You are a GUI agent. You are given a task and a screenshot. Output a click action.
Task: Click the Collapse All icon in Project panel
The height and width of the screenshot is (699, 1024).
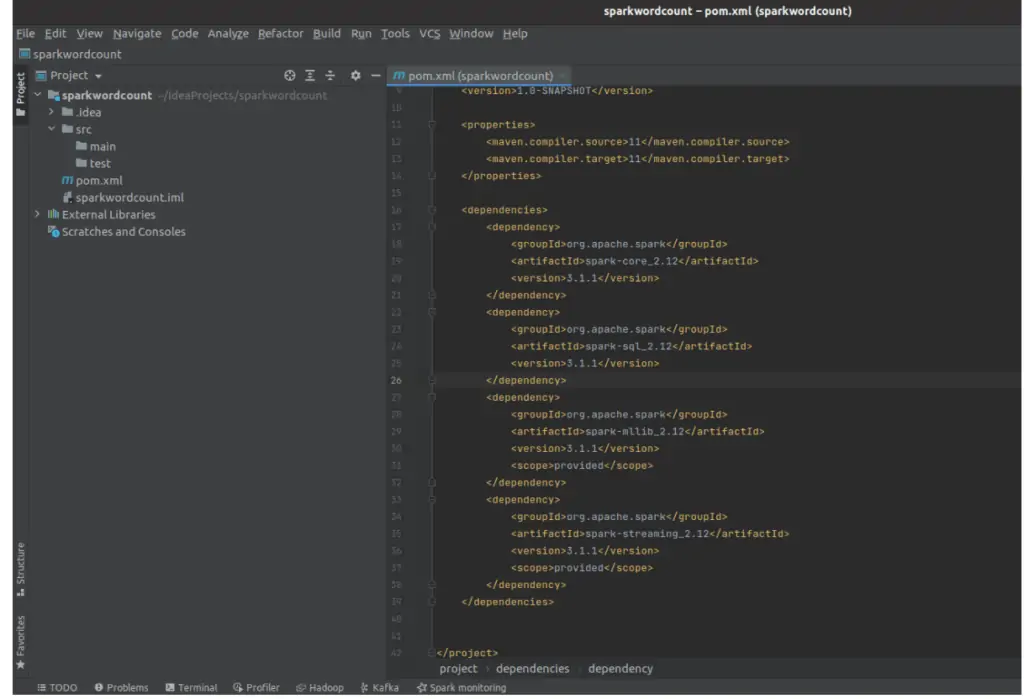coord(330,76)
